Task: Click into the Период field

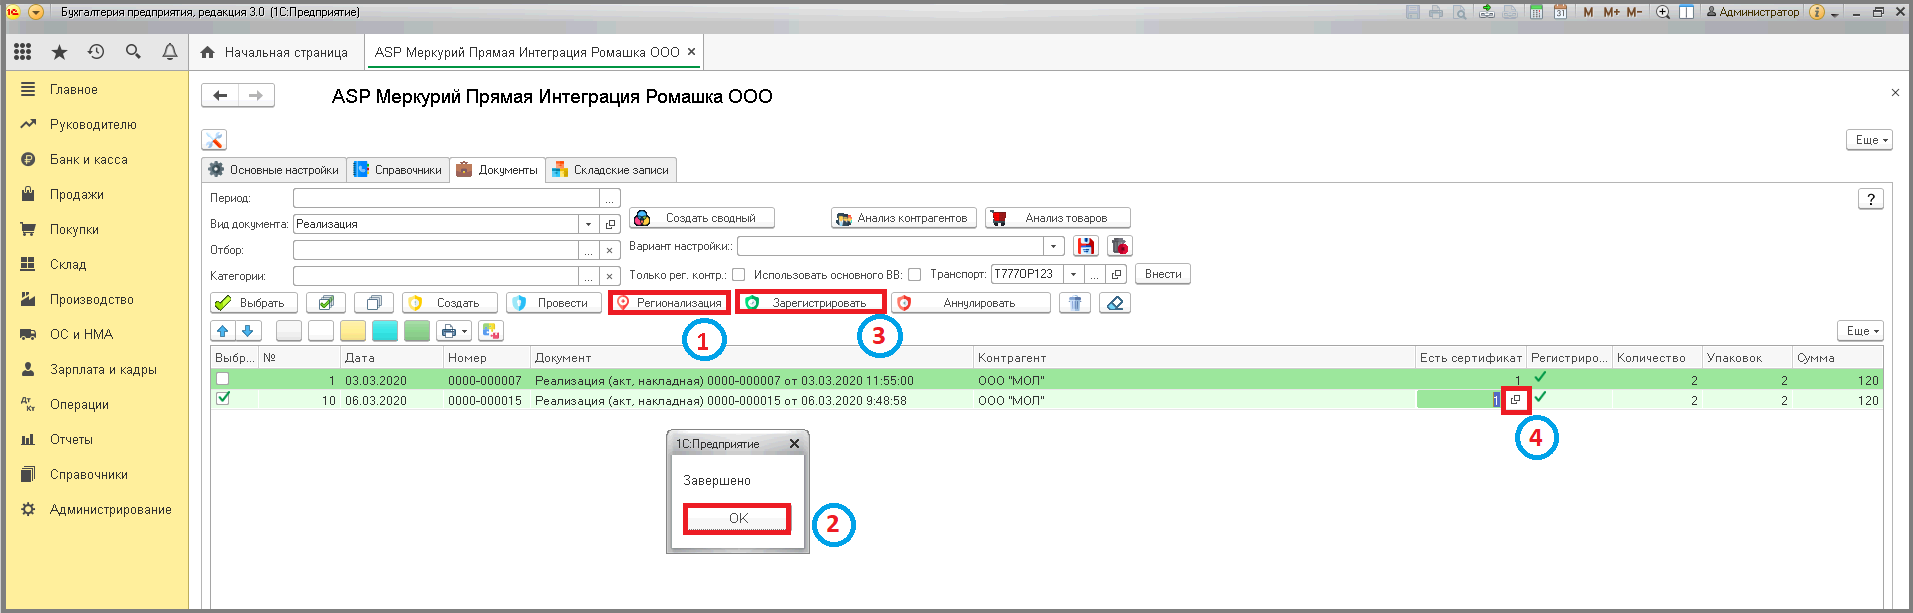Action: 446,198
